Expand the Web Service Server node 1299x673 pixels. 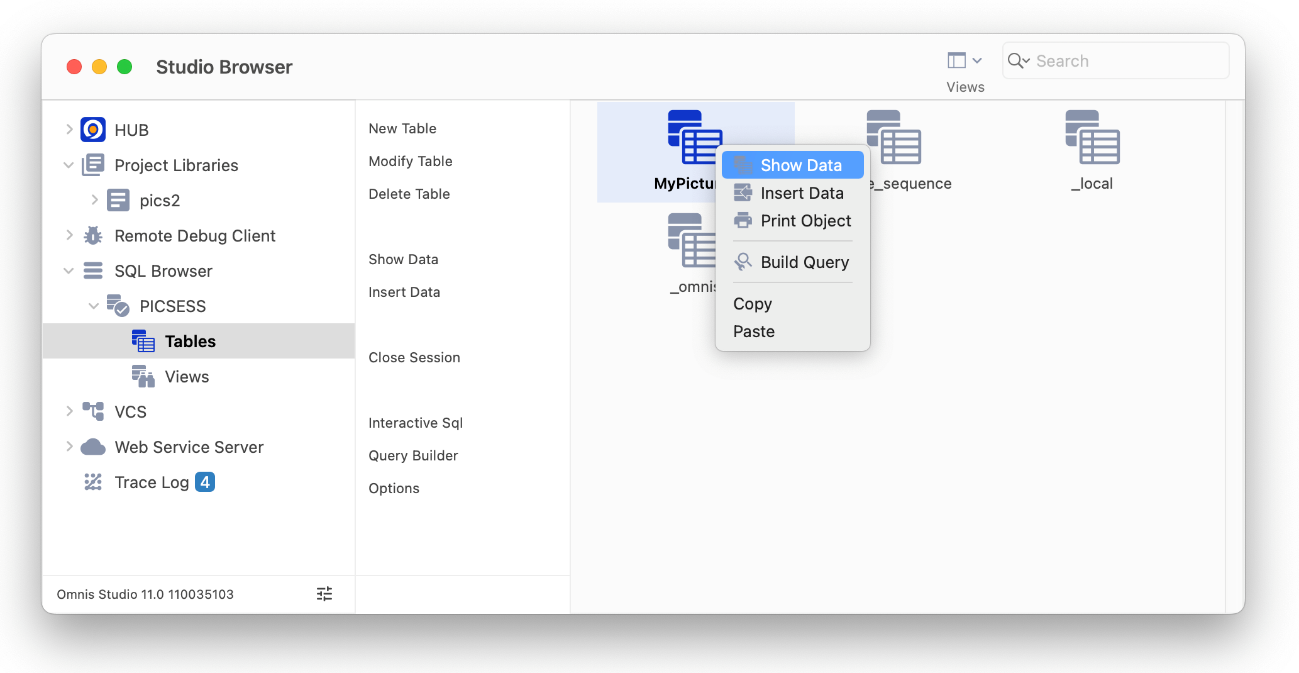[x=69, y=447]
